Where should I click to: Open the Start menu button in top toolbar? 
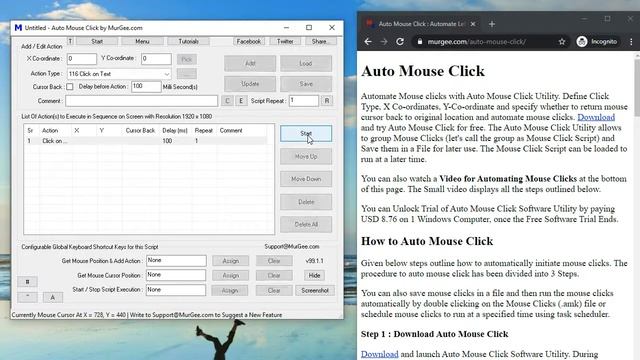click(x=97, y=41)
